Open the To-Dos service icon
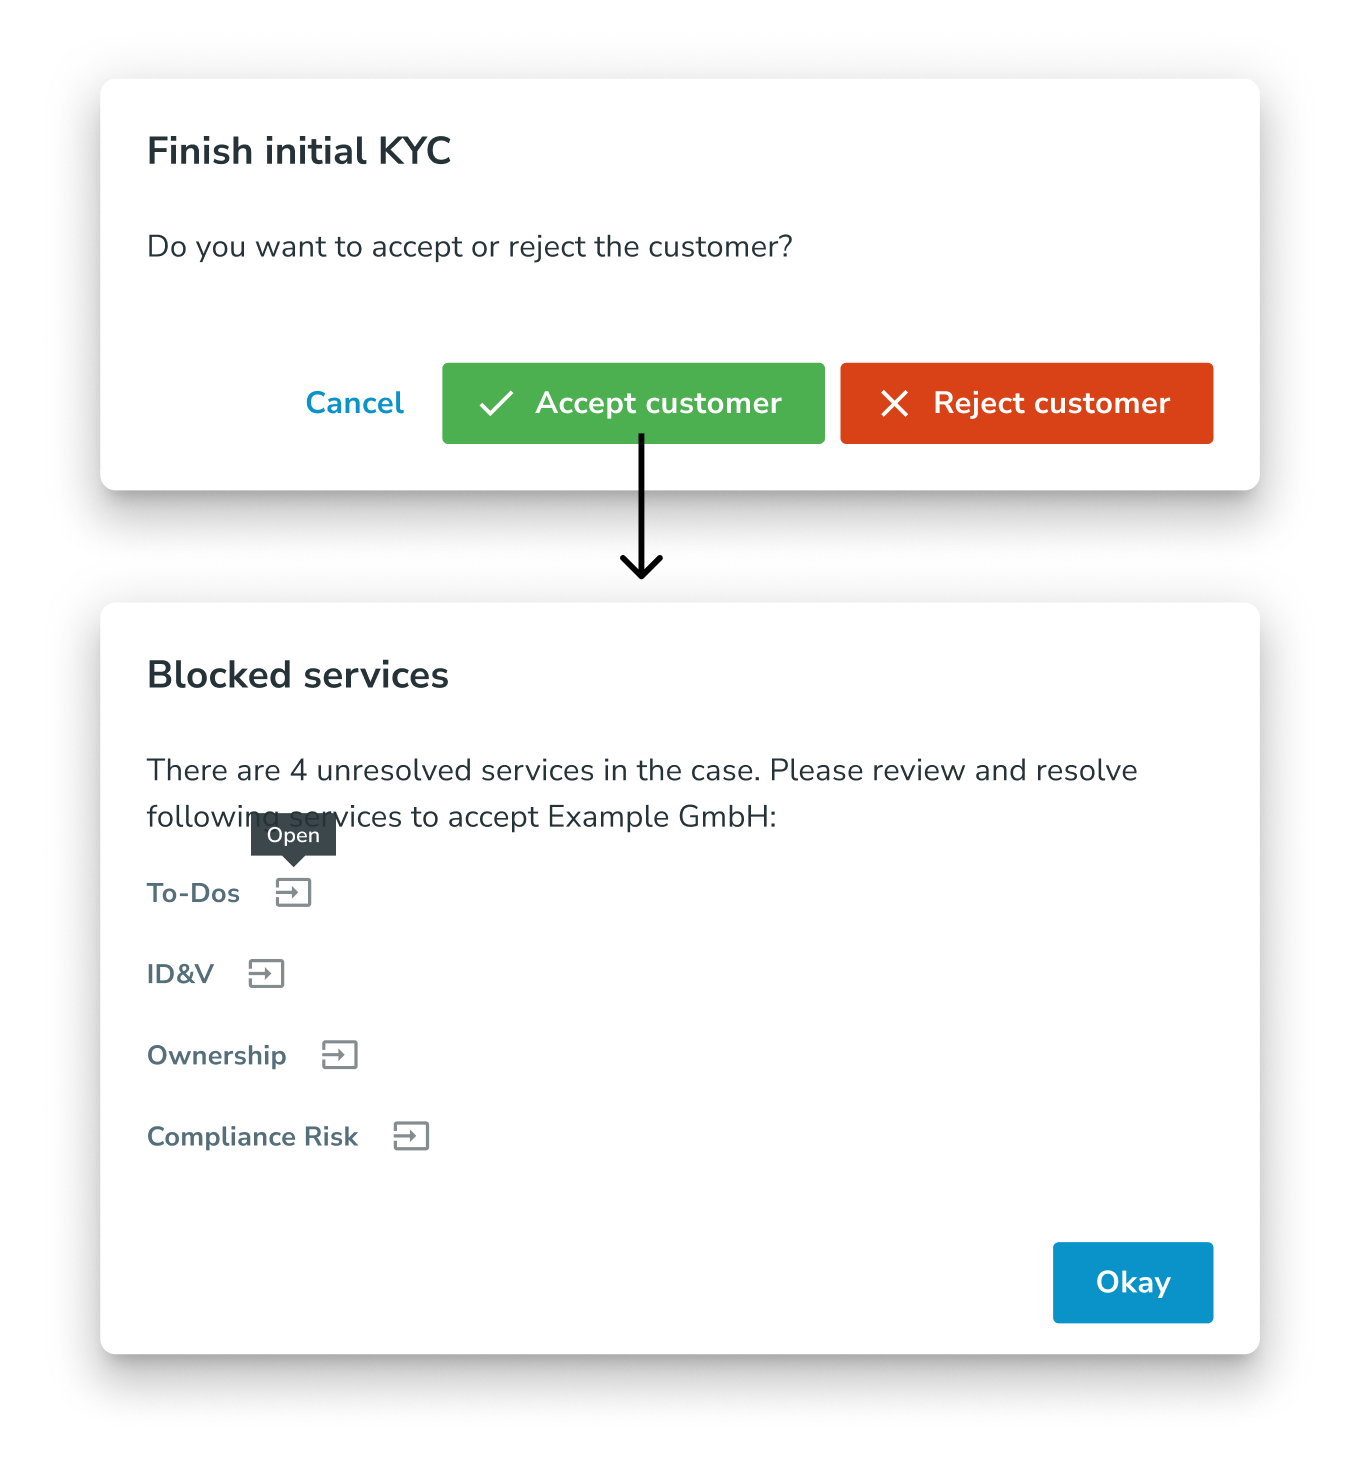 (x=293, y=892)
